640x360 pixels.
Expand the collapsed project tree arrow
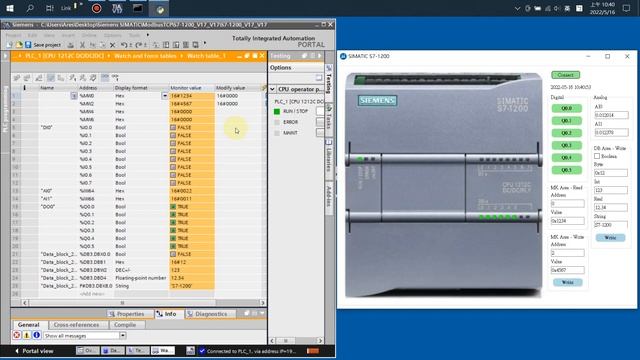point(5,56)
